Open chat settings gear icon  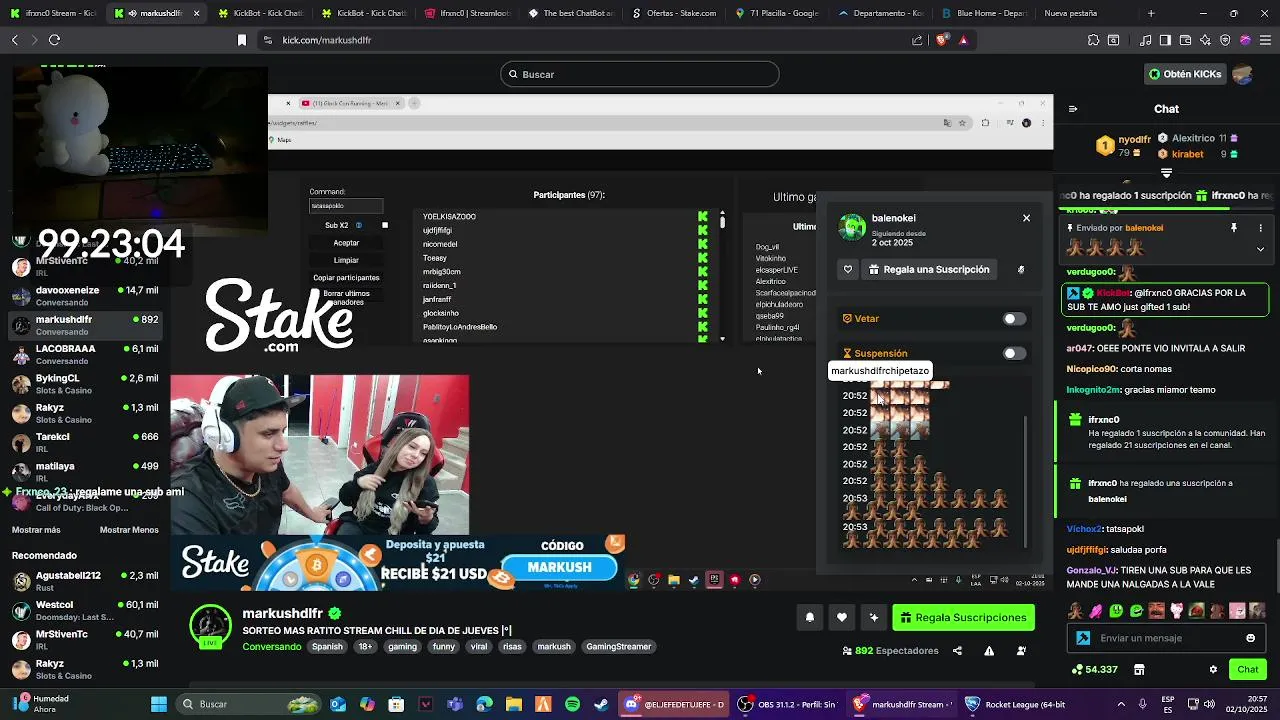[x=1213, y=669]
